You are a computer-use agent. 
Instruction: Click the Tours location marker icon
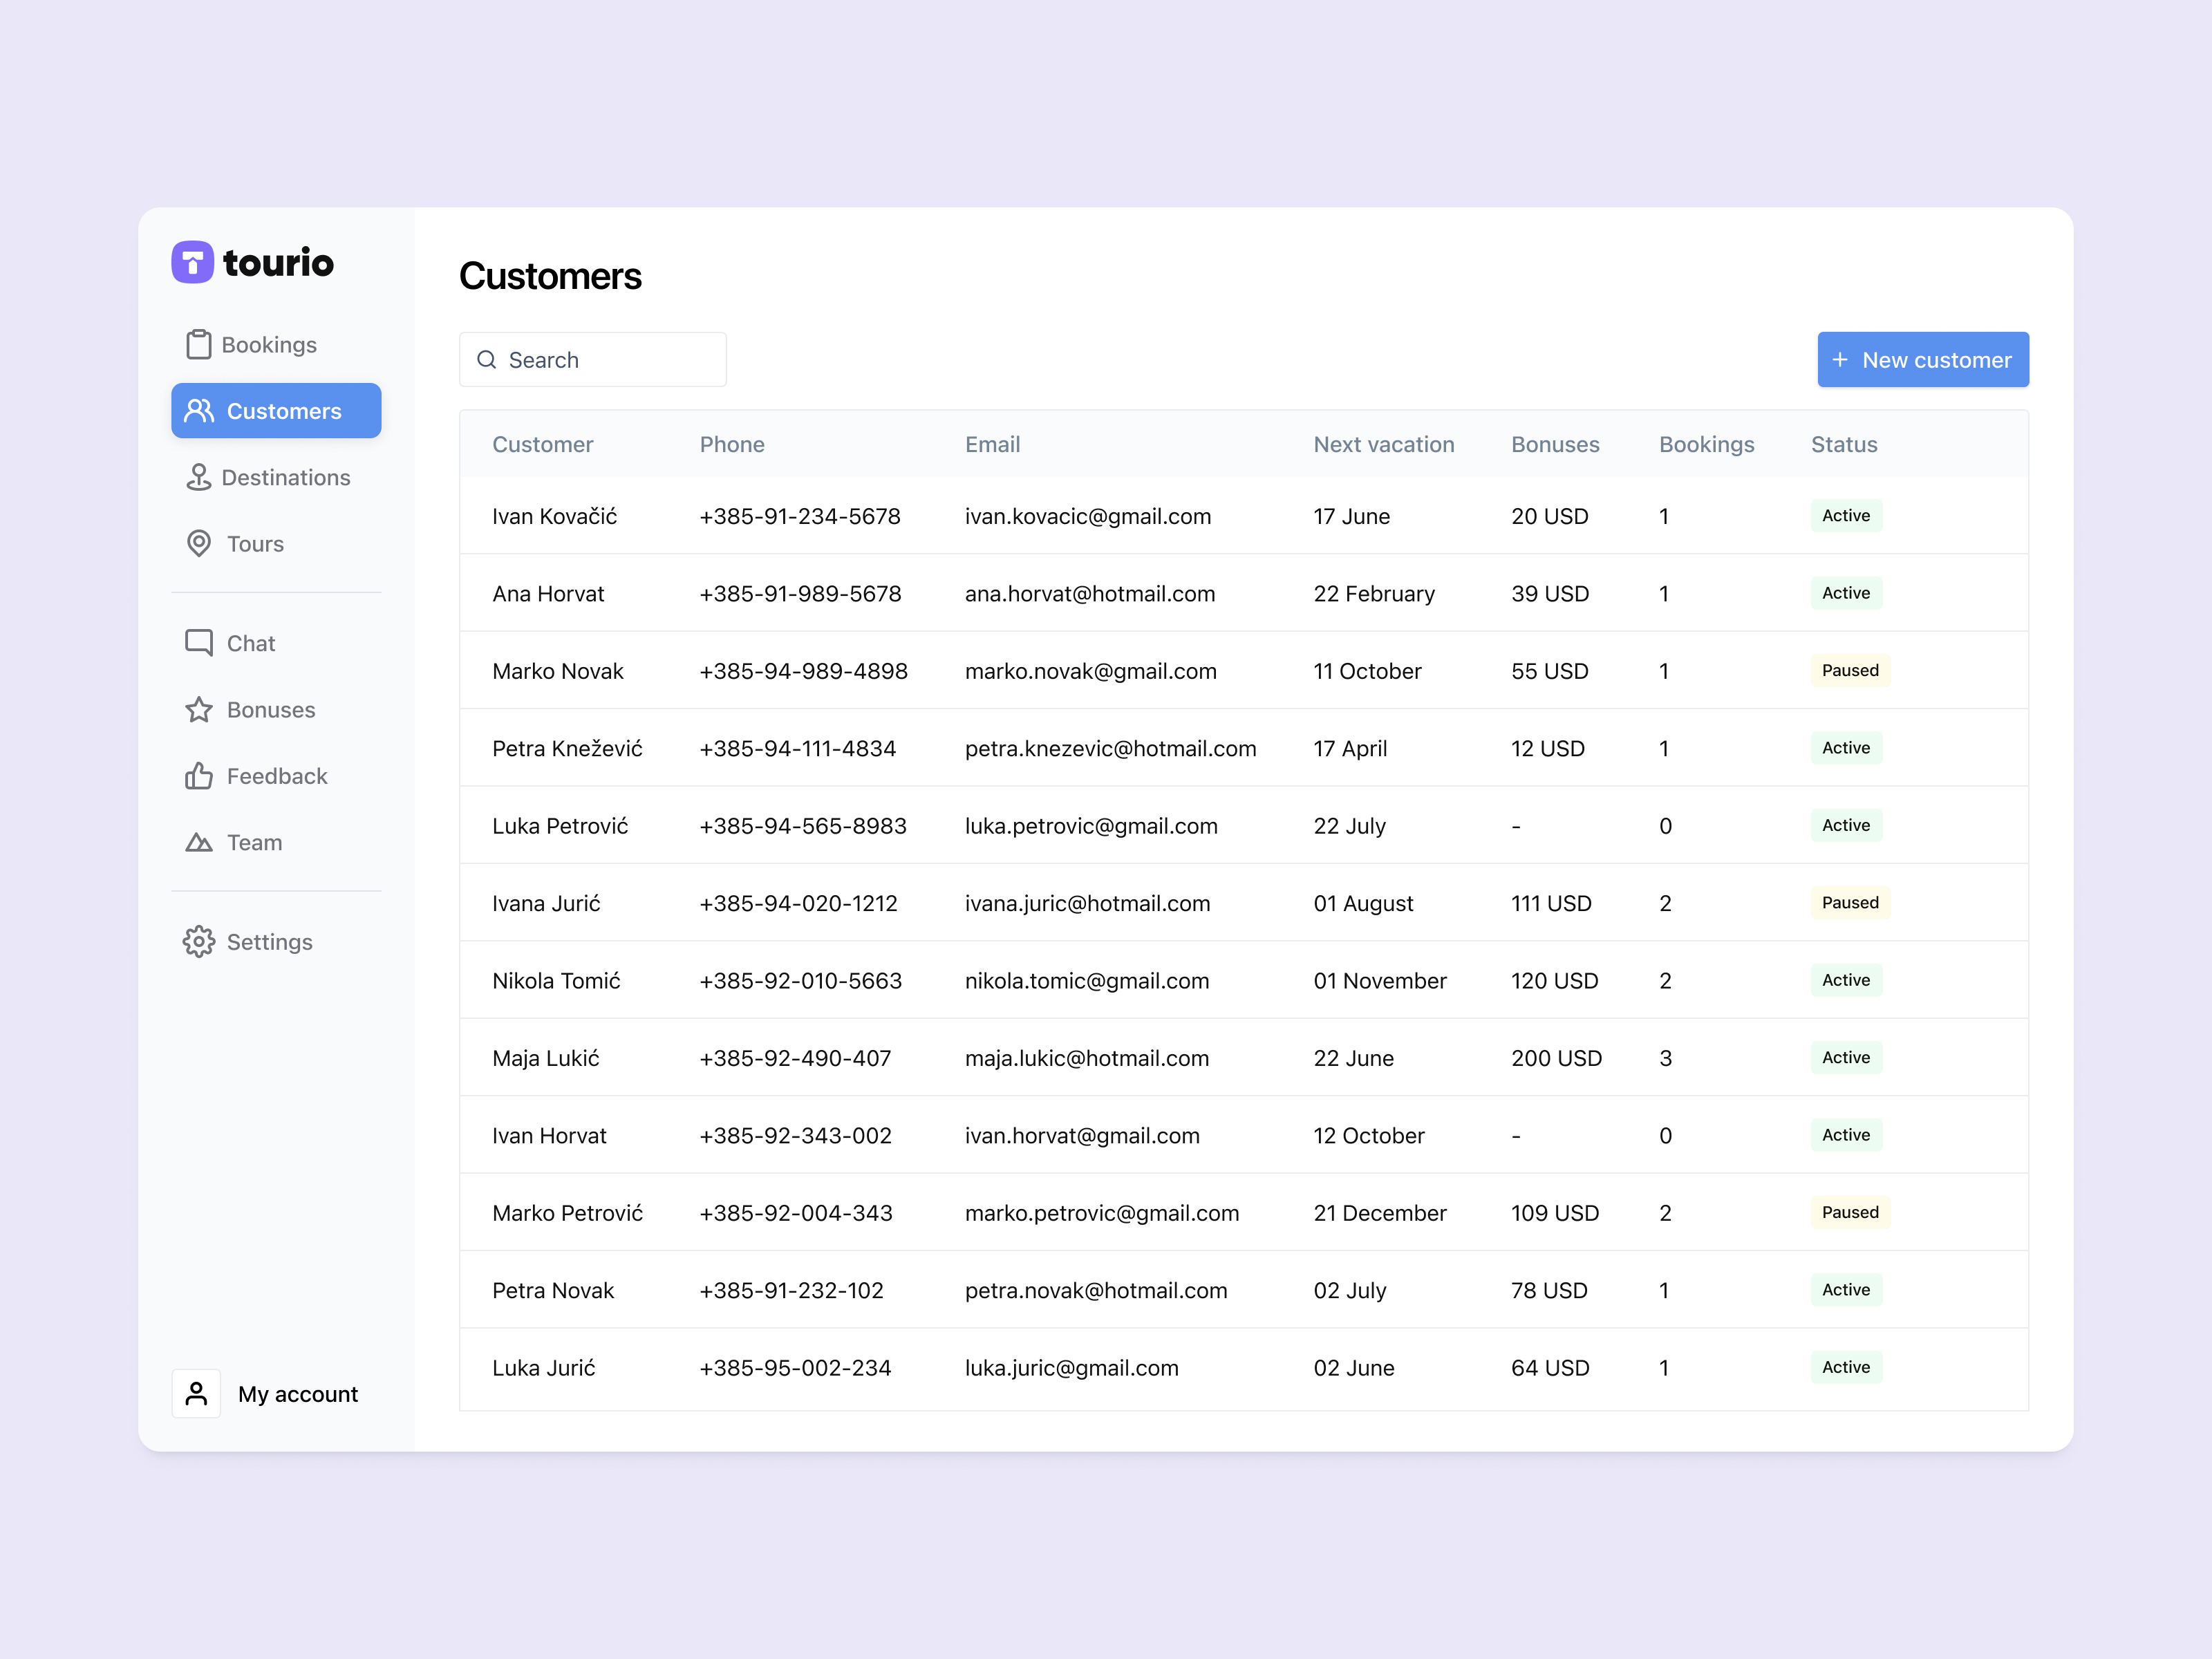point(198,543)
